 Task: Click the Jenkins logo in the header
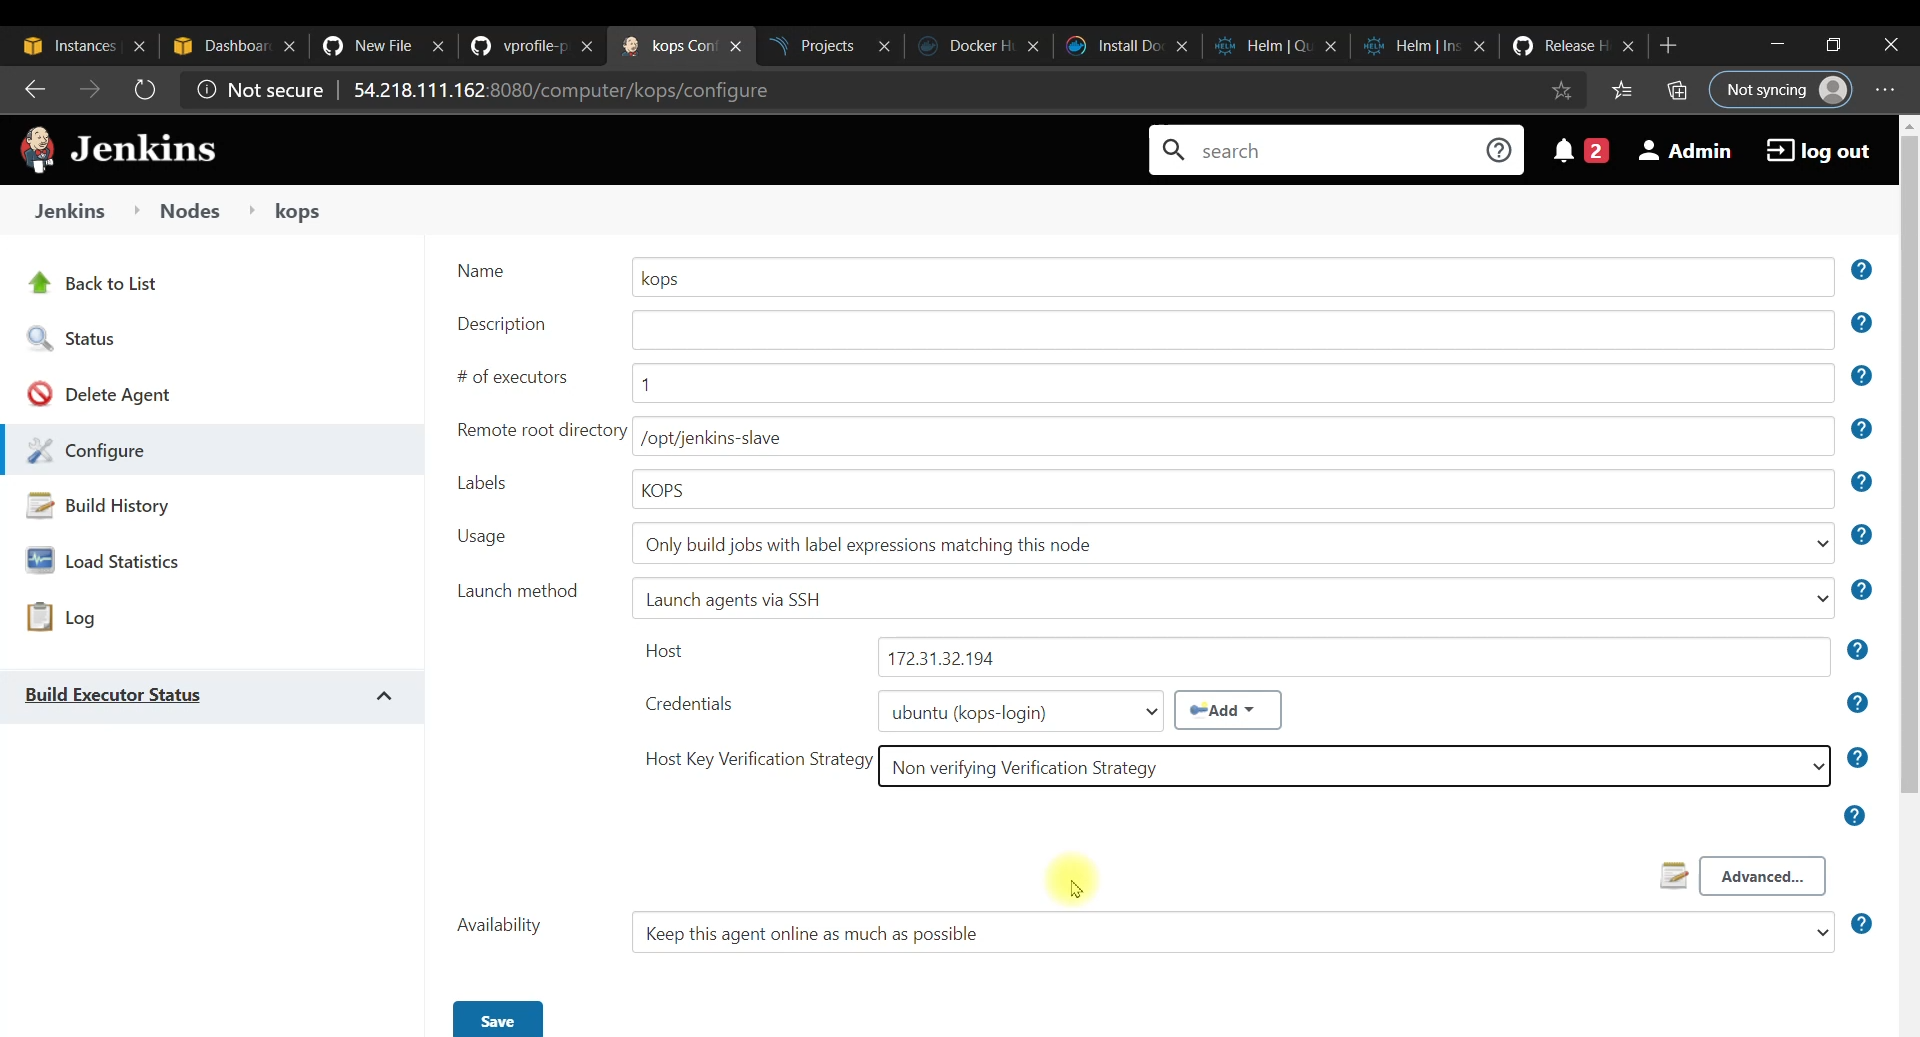pyautogui.click(x=118, y=150)
